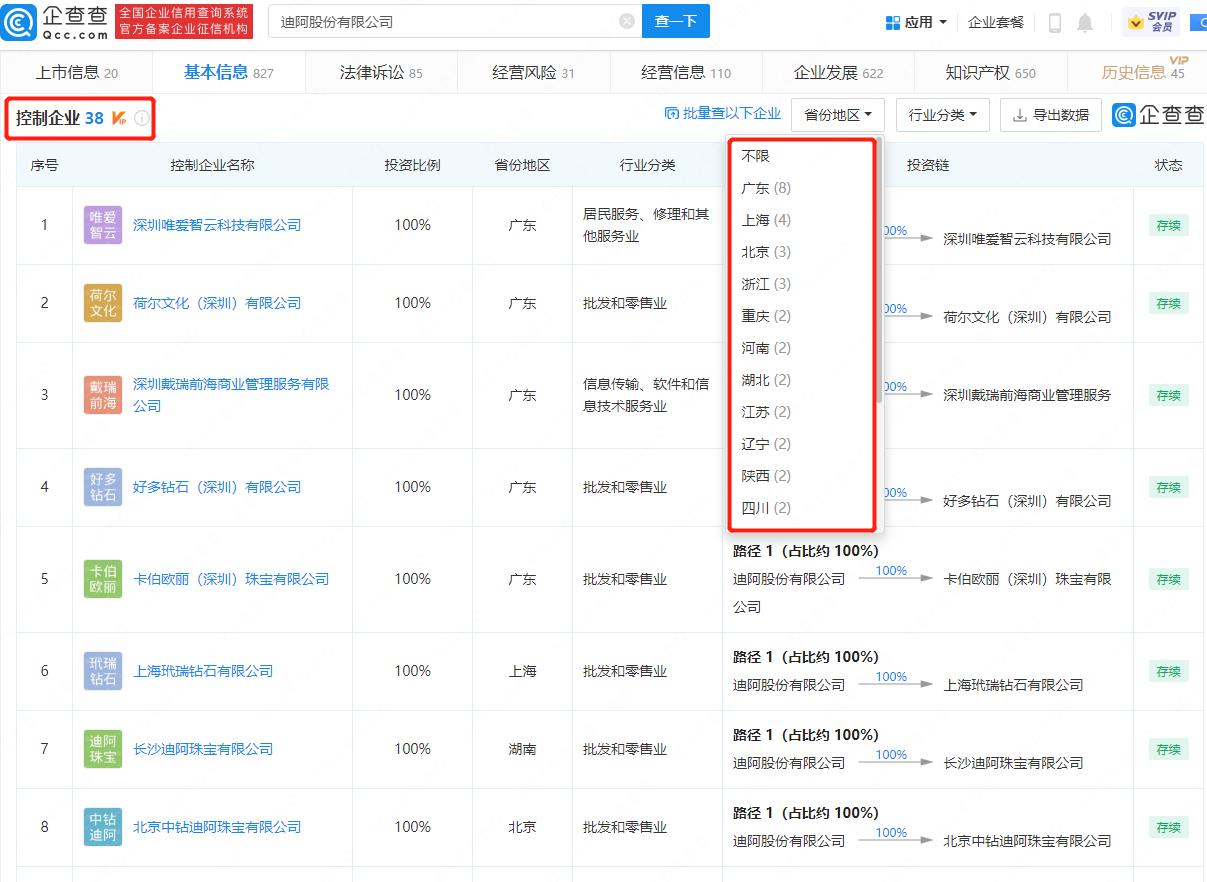Switch to the 知识产权 tab
Viewport: 1207px width, 882px height.
[991, 72]
